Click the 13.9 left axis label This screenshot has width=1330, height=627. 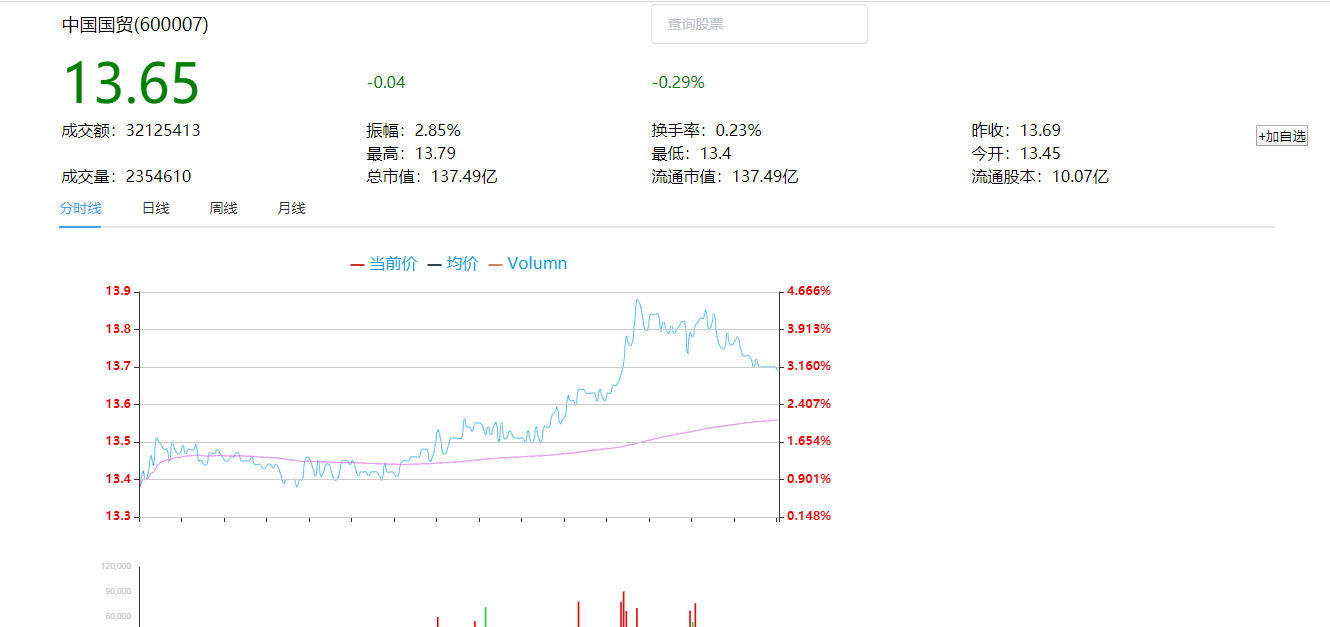pos(117,291)
